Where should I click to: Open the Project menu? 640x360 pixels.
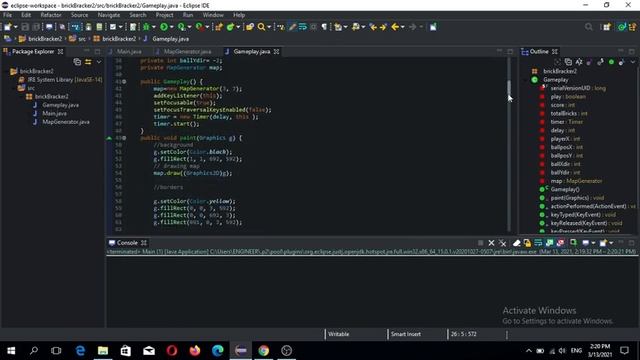pyautogui.click(x=164, y=15)
